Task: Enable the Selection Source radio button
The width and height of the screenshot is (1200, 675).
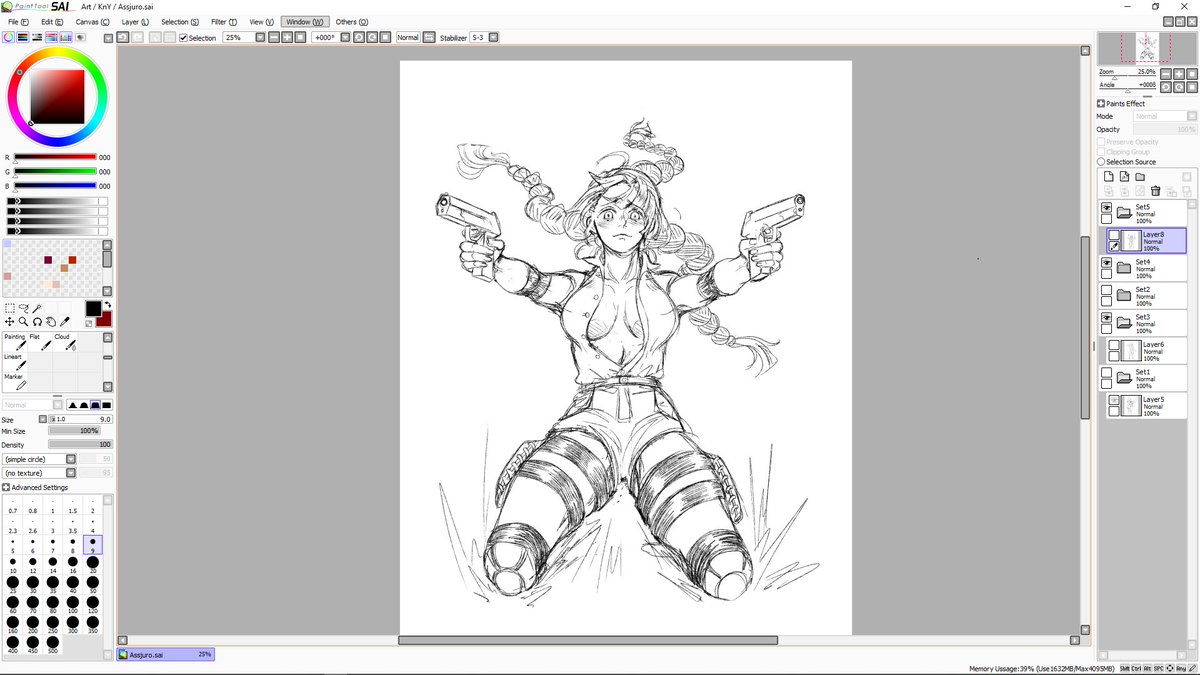Action: coord(1101,162)
